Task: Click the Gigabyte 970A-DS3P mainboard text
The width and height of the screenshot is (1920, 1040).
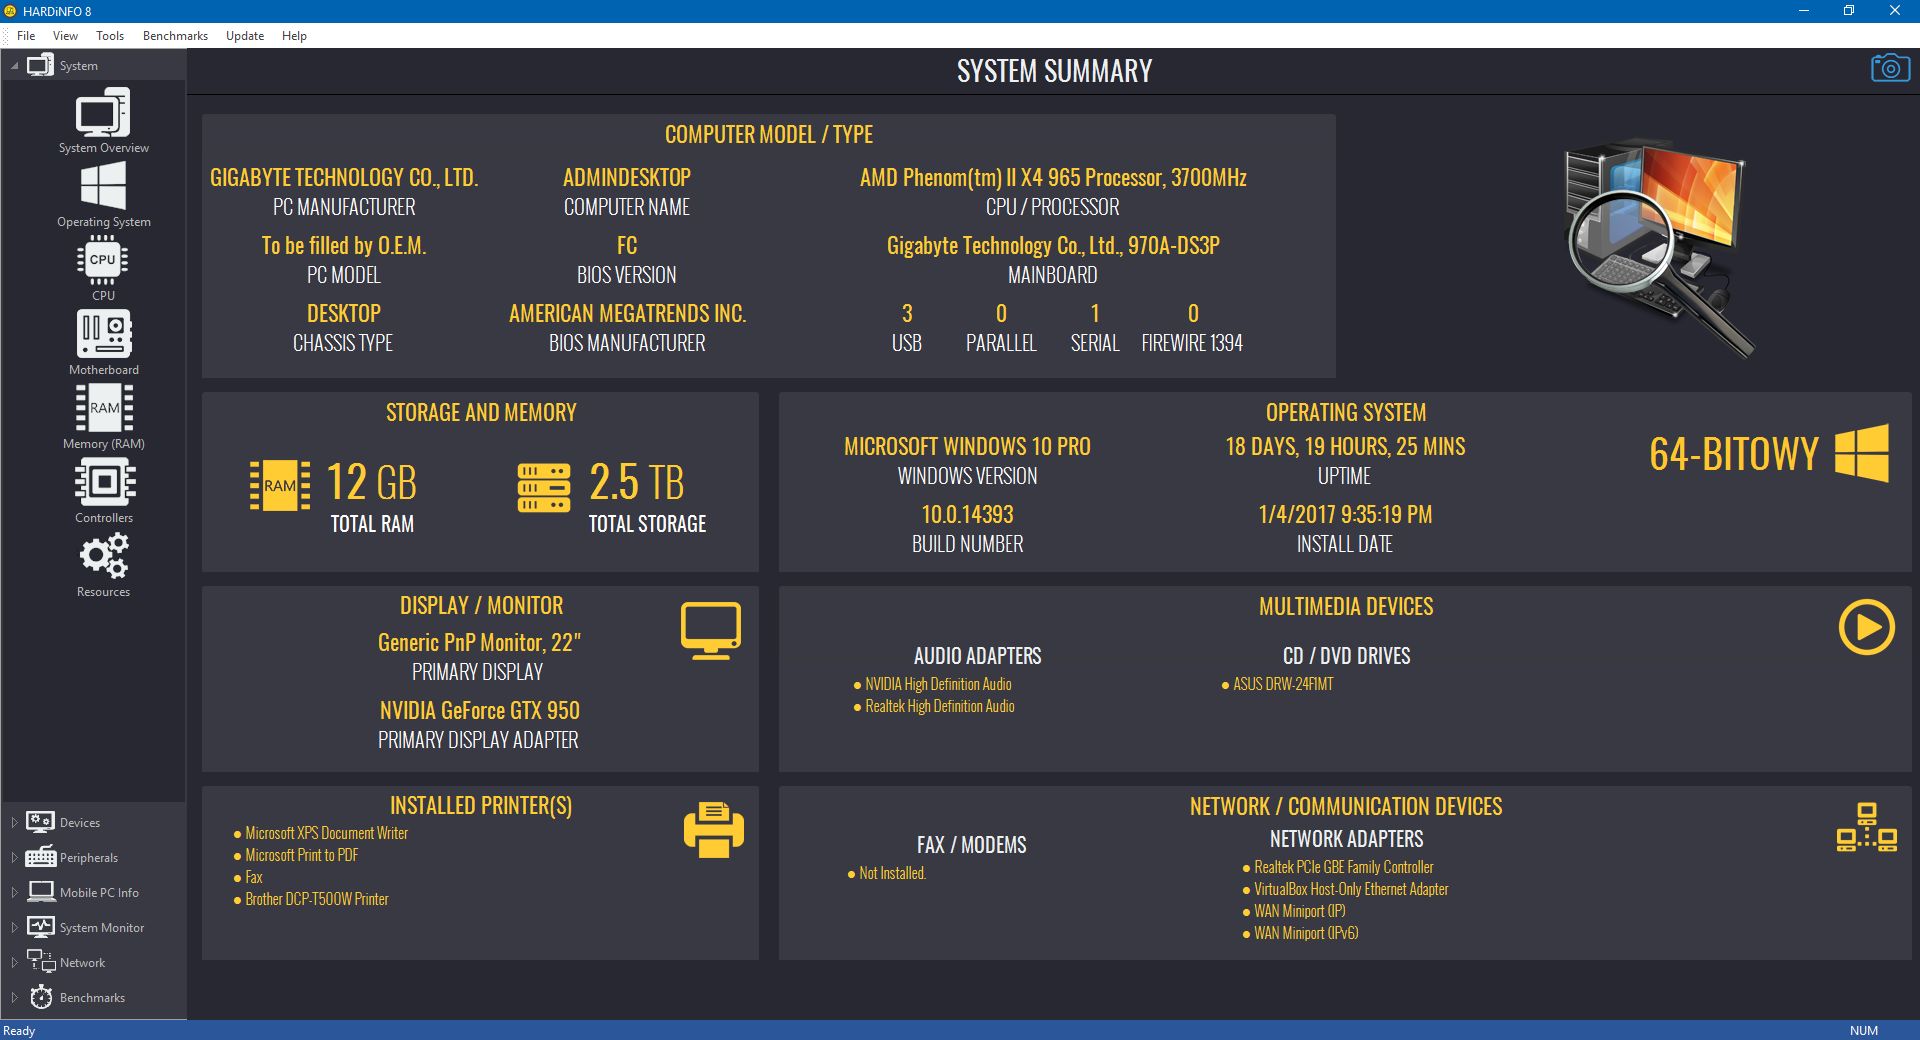Action: point(1053,246)
